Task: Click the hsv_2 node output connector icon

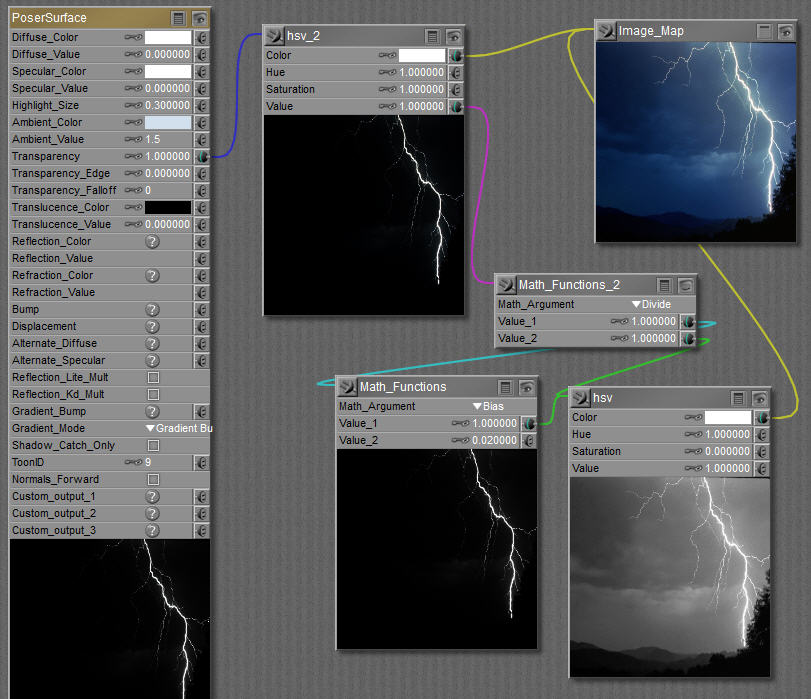Action: pos(275,35)
